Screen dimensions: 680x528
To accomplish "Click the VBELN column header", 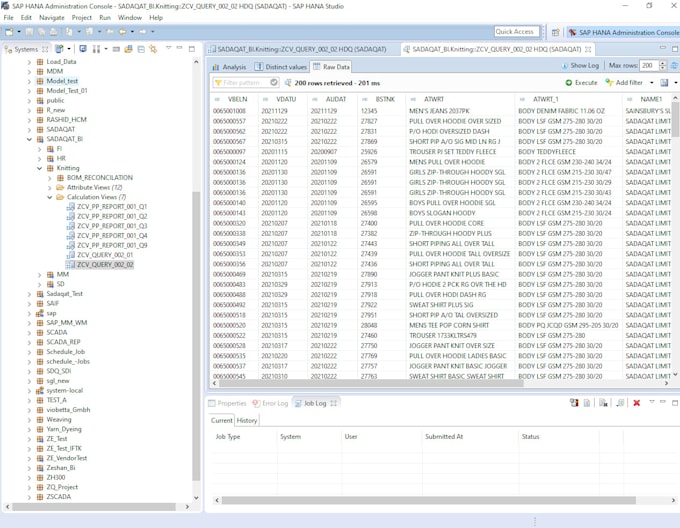I will 237,99.
